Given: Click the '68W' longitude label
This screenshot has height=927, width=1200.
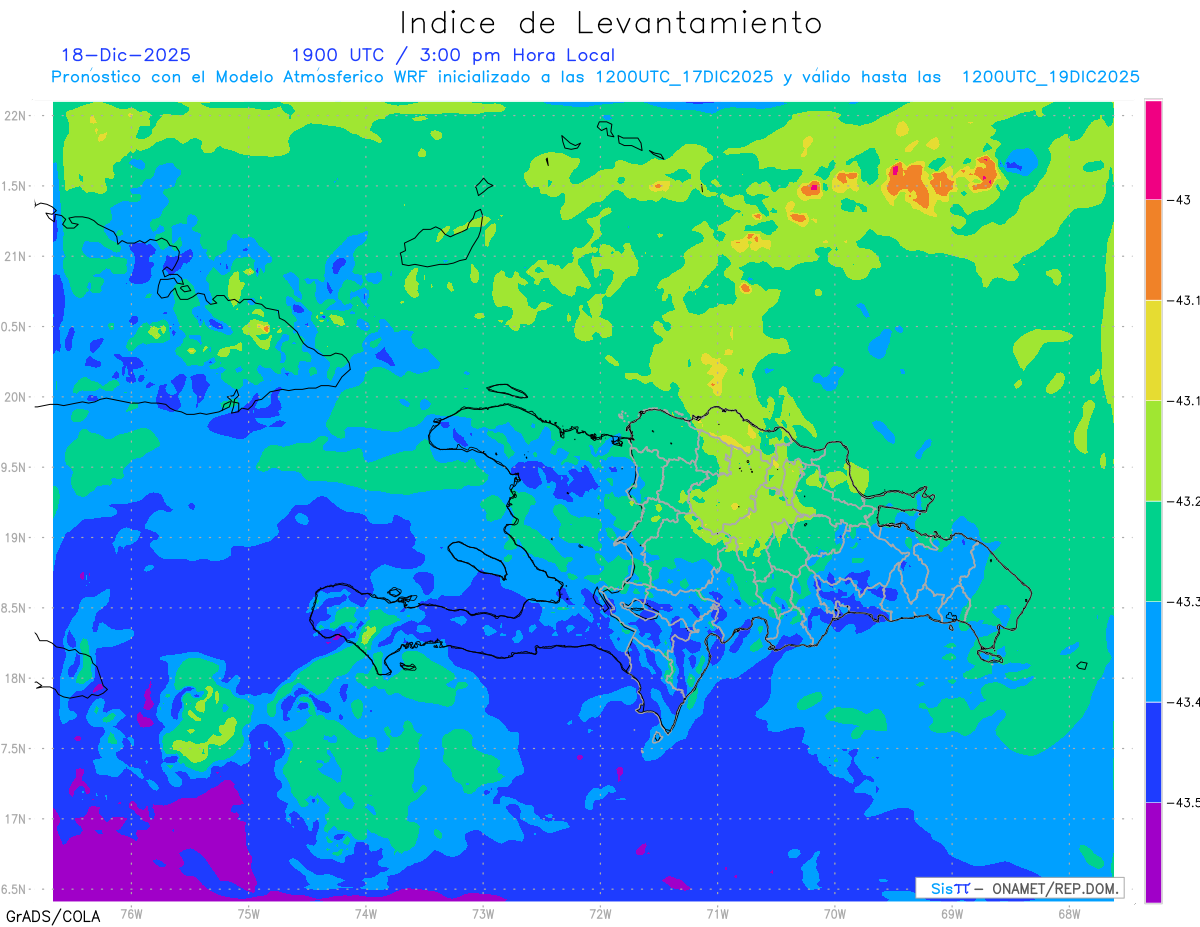Looking at the screenshot, I should (x=1069, y=913).
